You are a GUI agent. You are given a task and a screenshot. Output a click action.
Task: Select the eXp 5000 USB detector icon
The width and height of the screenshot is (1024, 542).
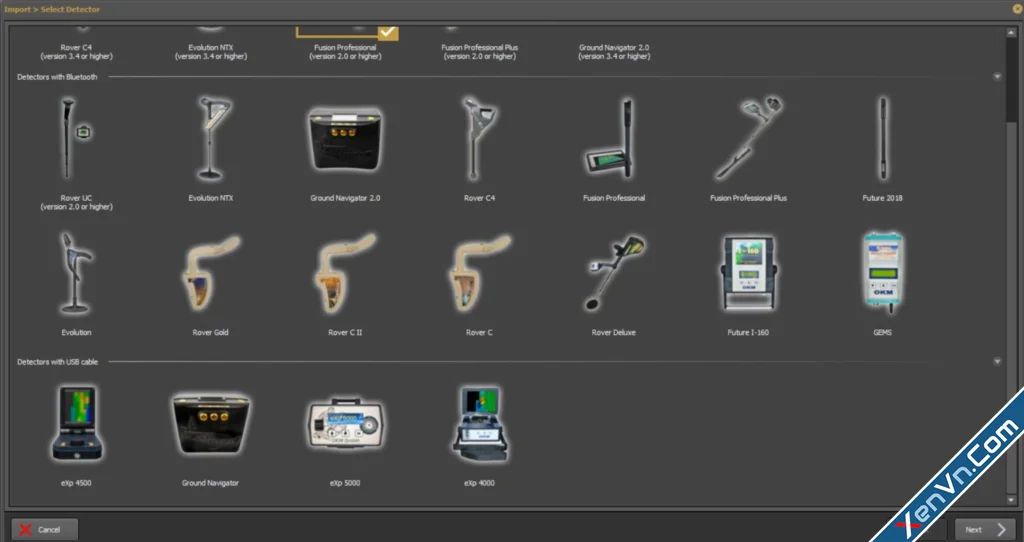345,424
